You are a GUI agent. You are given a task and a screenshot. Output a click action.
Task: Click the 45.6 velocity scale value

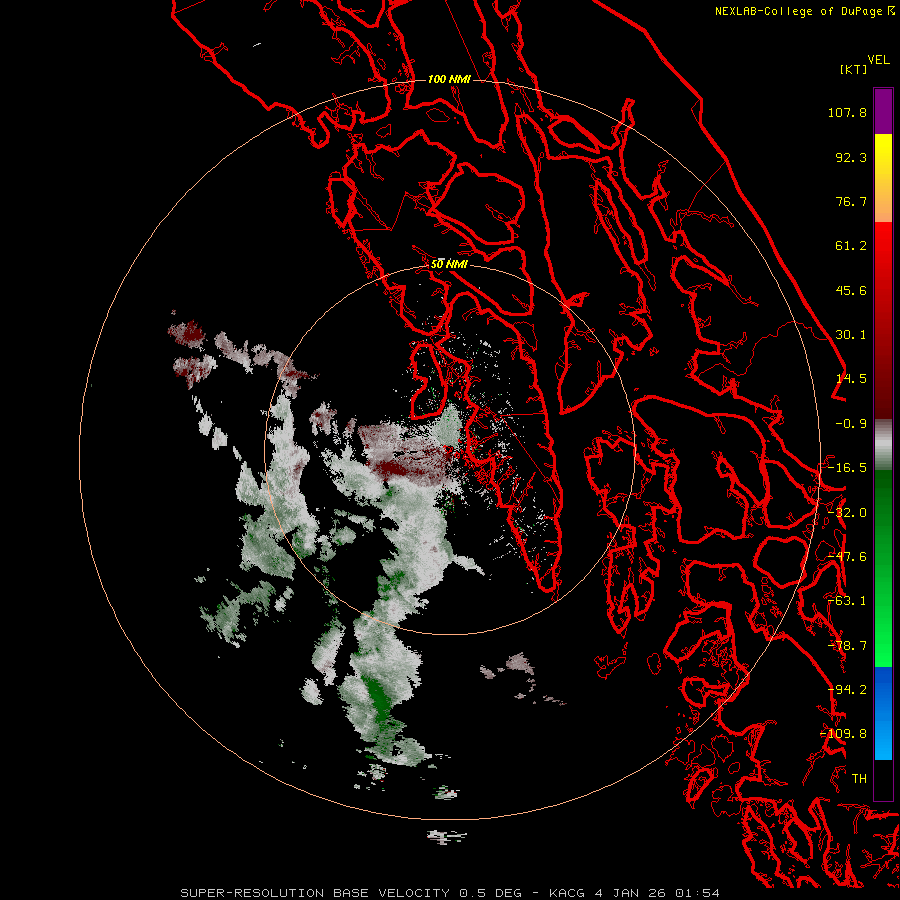(851, 290)
